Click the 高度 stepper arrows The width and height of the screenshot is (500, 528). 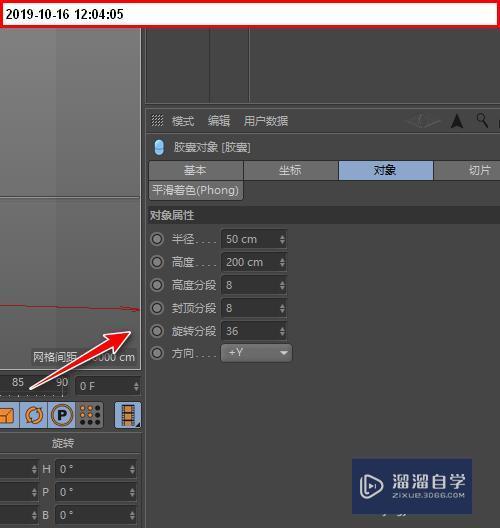tap(282, 262)
